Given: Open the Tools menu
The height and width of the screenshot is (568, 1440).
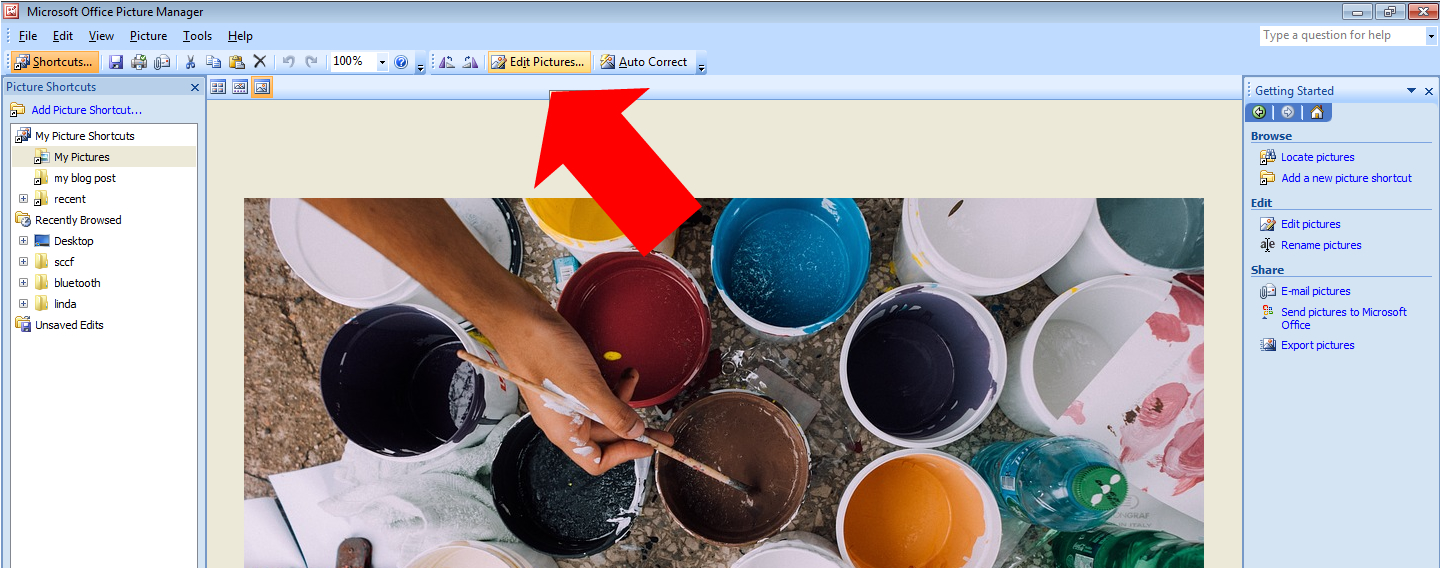Looking at the screenshot, I should [x=197, y=36].
